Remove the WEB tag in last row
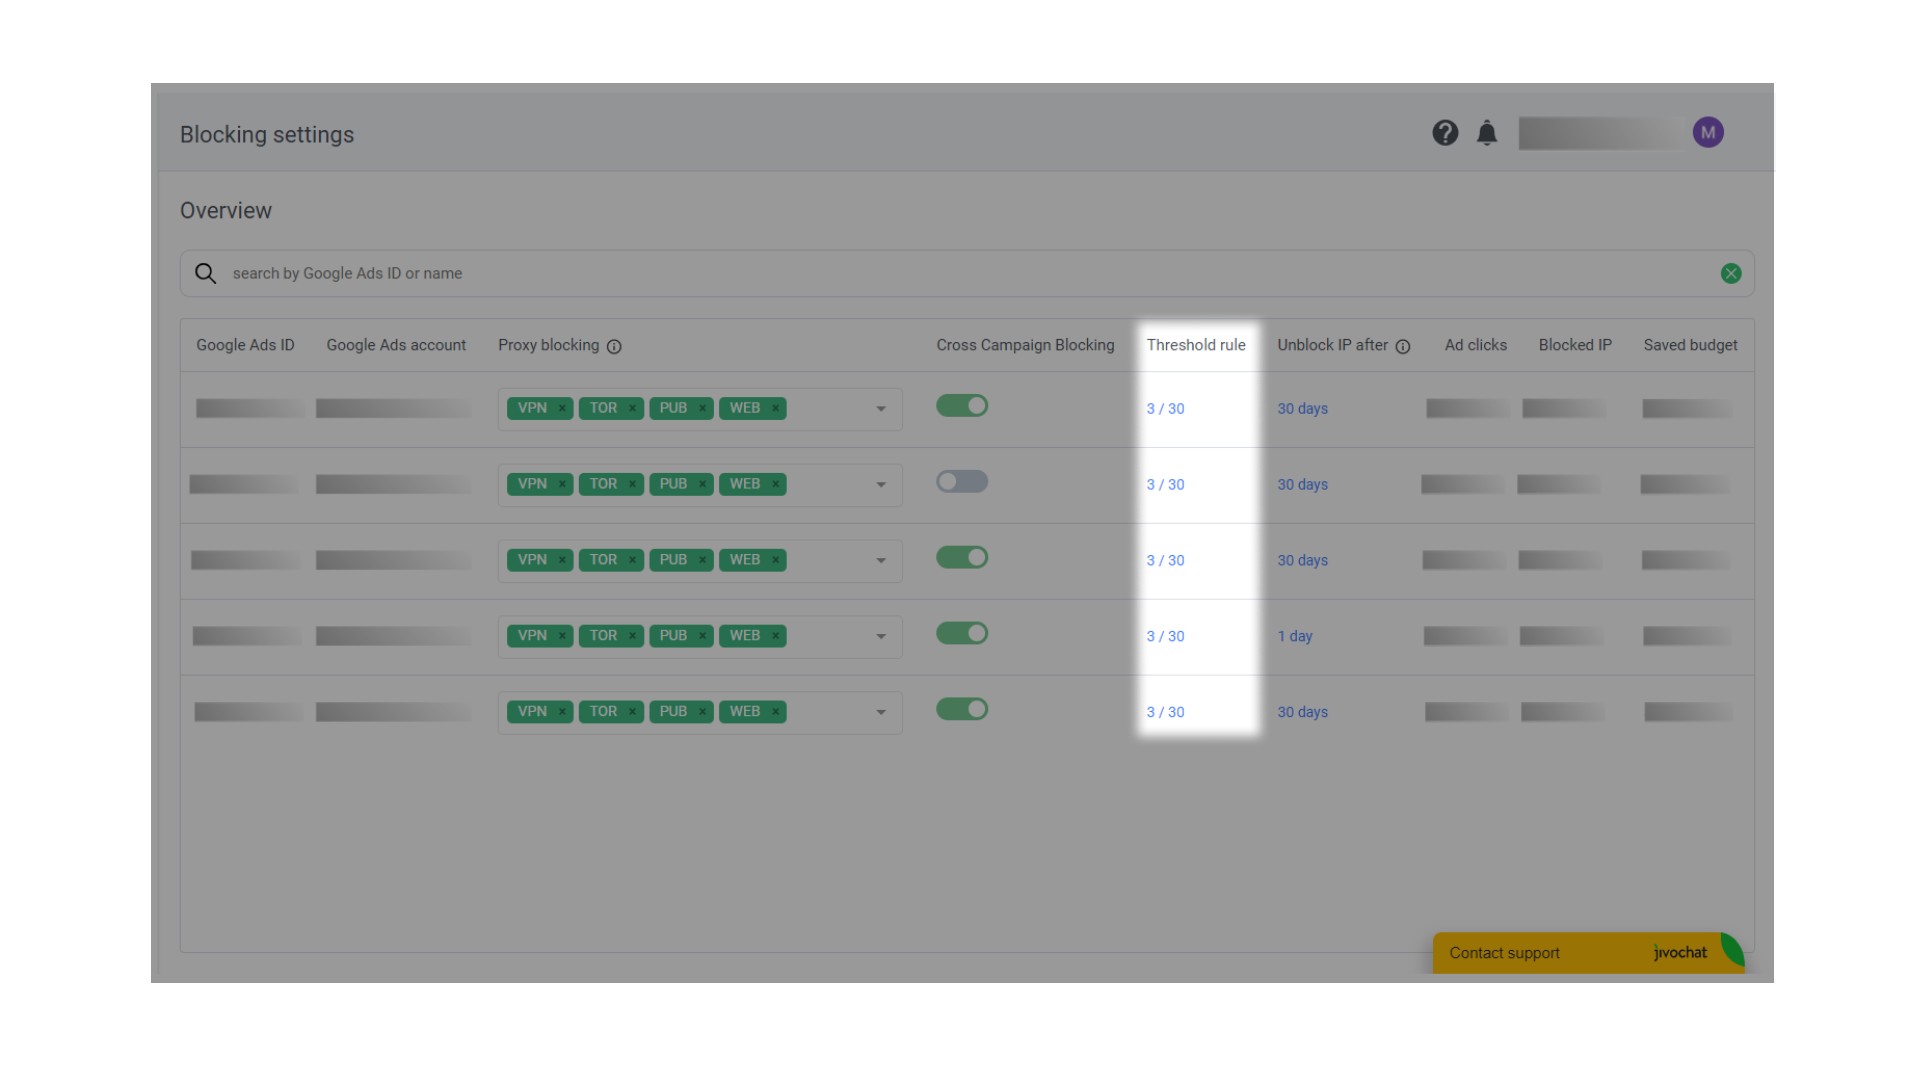 pyautogui.click(x=775, y=712)
